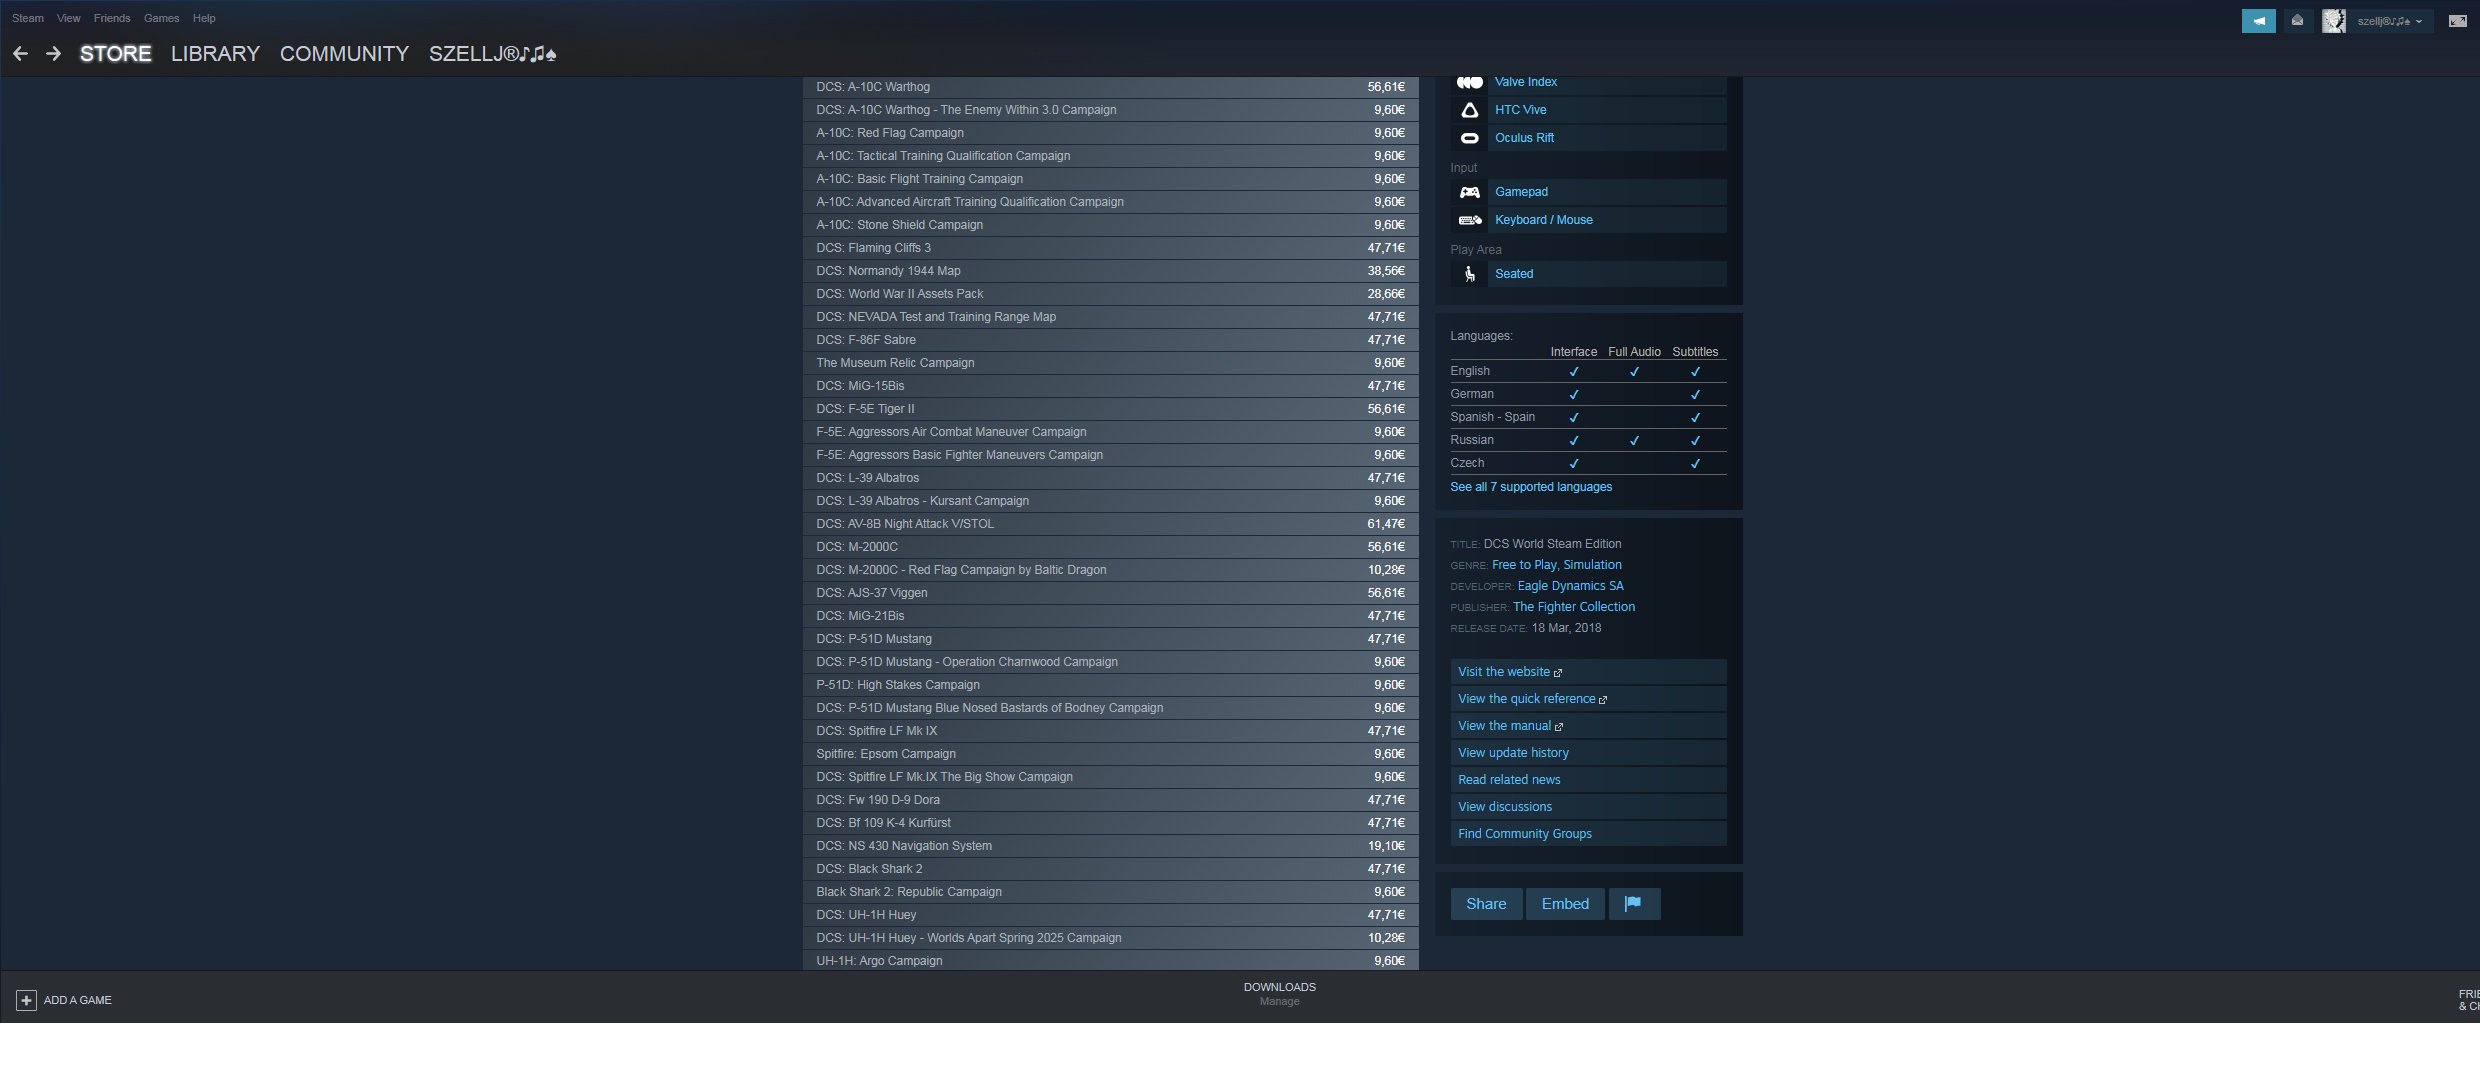This screenshot has height=1080, width=2480.
Task: Open DCS: L-39 Albatros - Kursant Campaign
Action: click(1111, 501)
